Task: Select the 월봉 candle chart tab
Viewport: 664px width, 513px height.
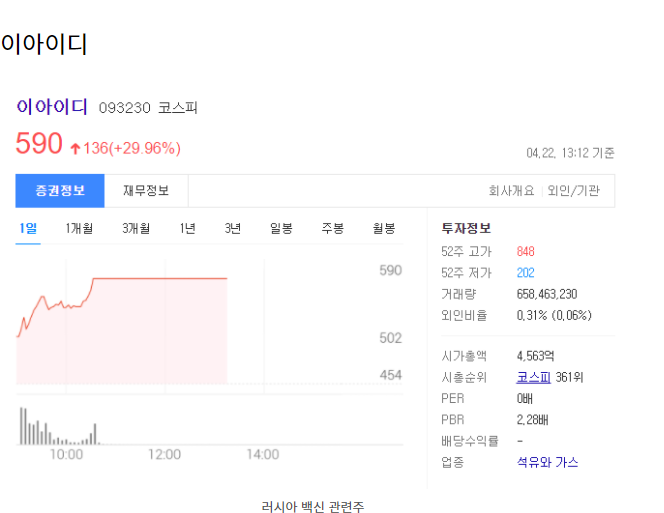Action: tap(384, 229)
